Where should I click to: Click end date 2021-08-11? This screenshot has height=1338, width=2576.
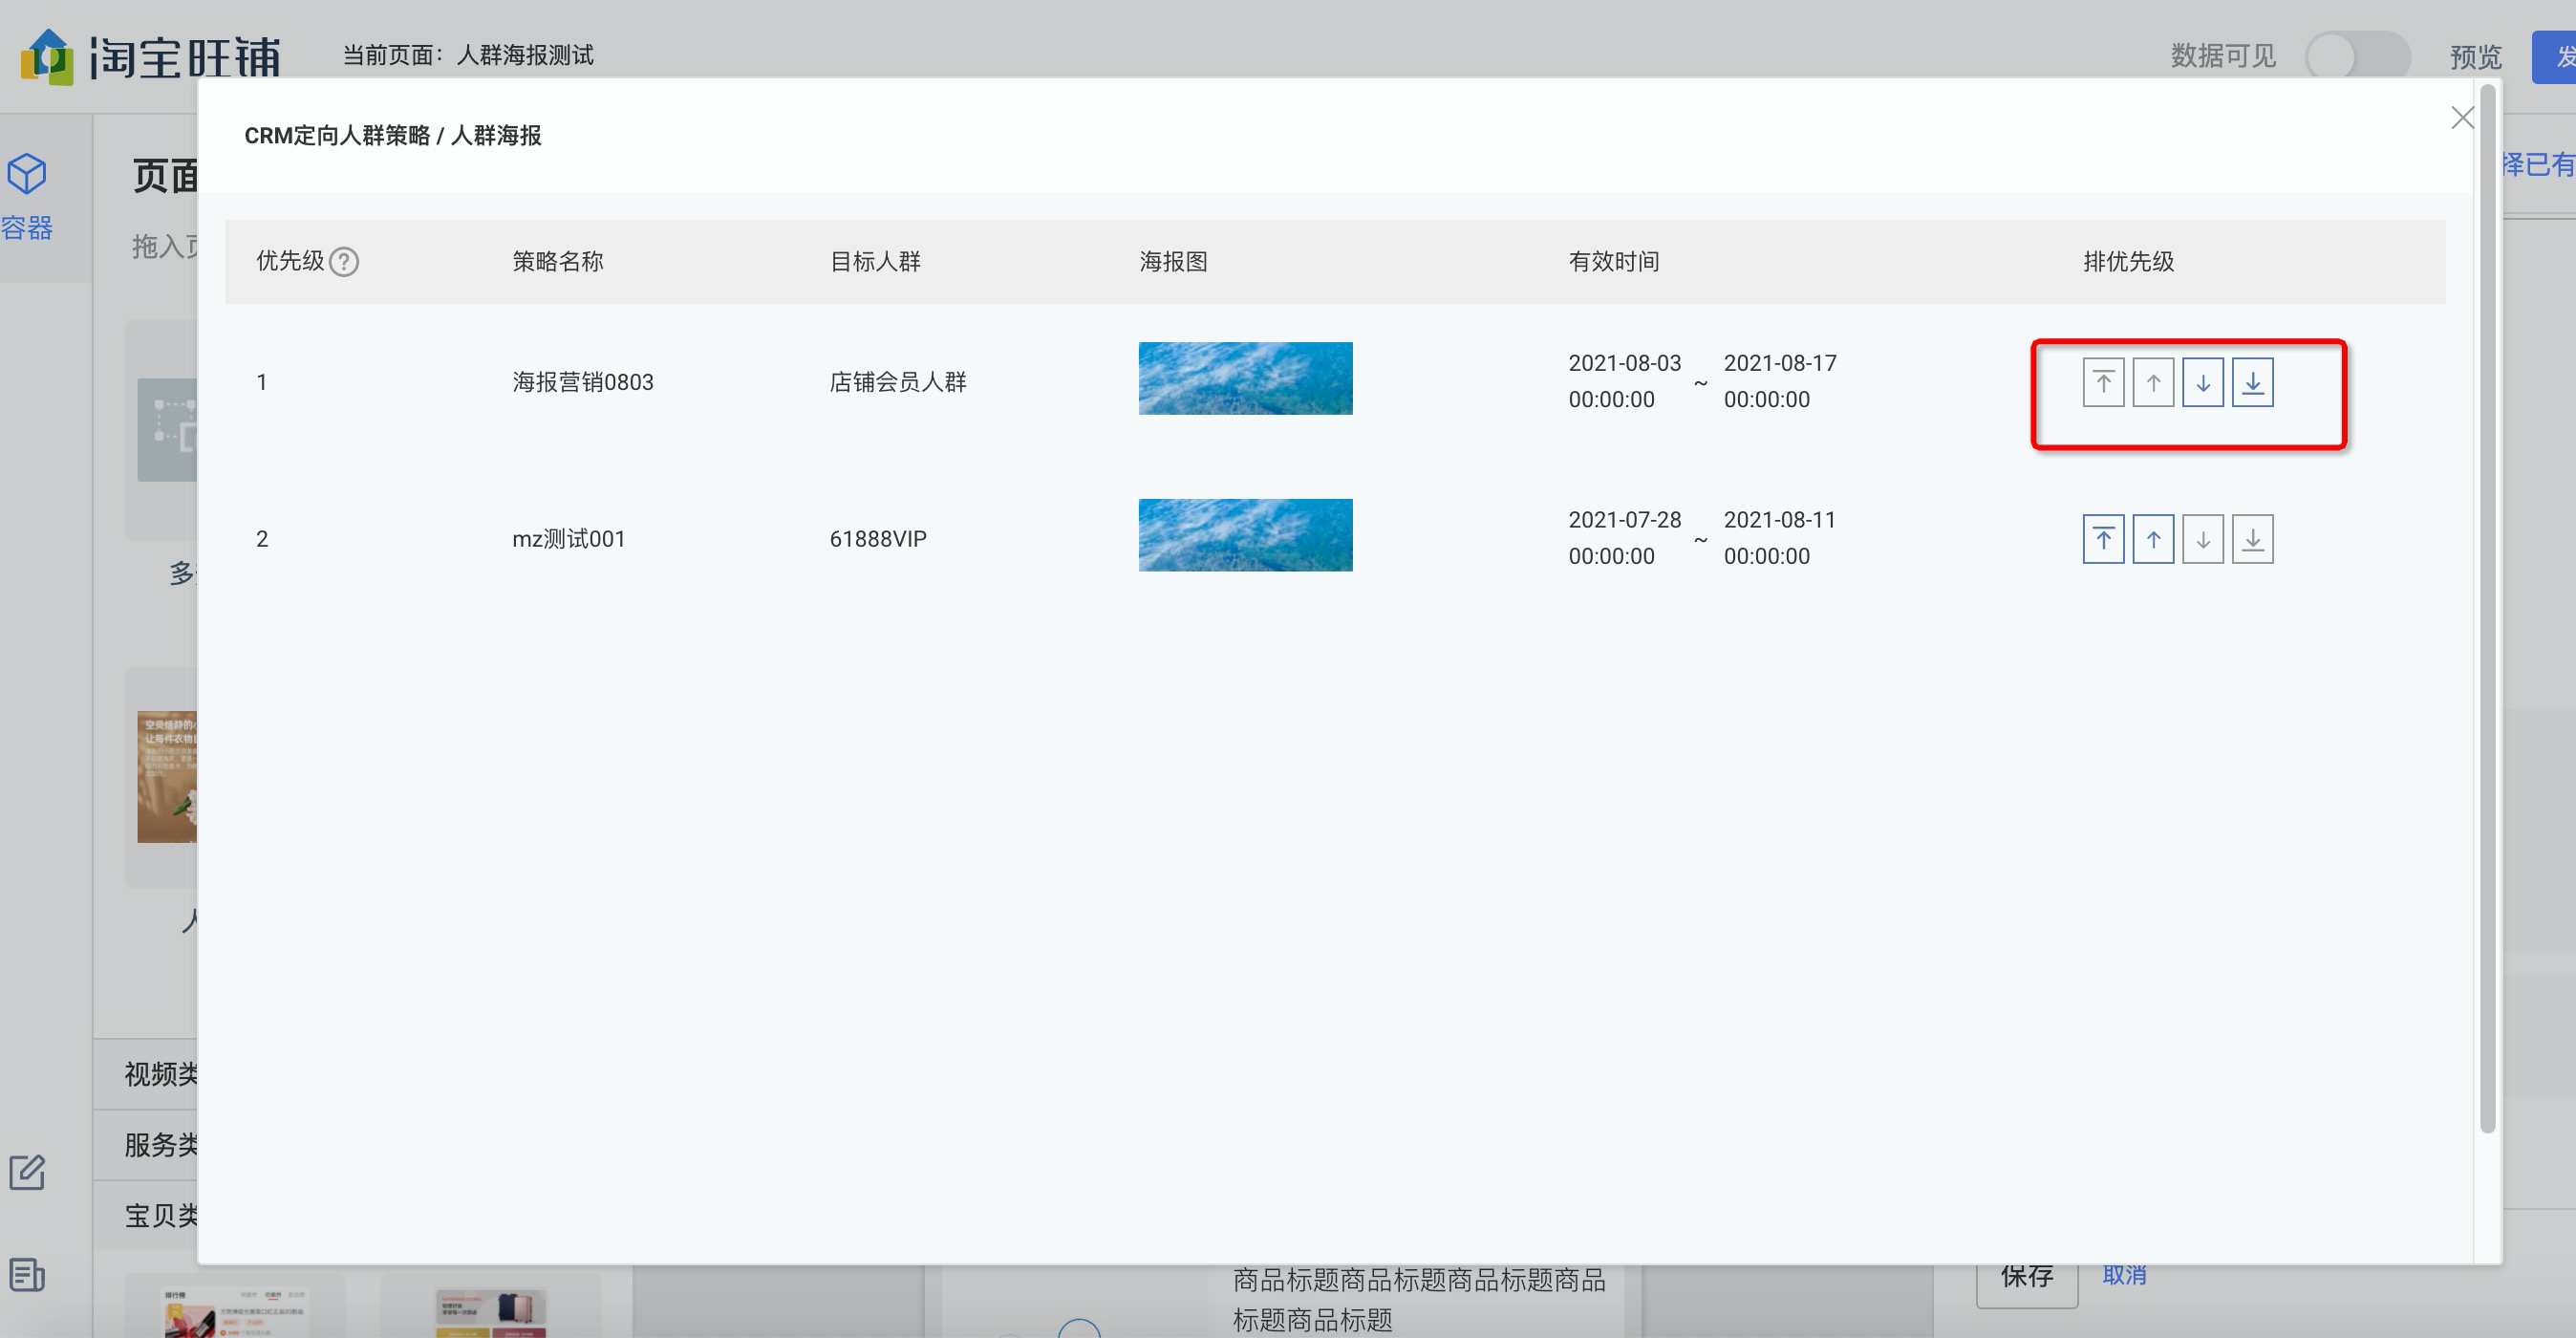coord(1780,520)
